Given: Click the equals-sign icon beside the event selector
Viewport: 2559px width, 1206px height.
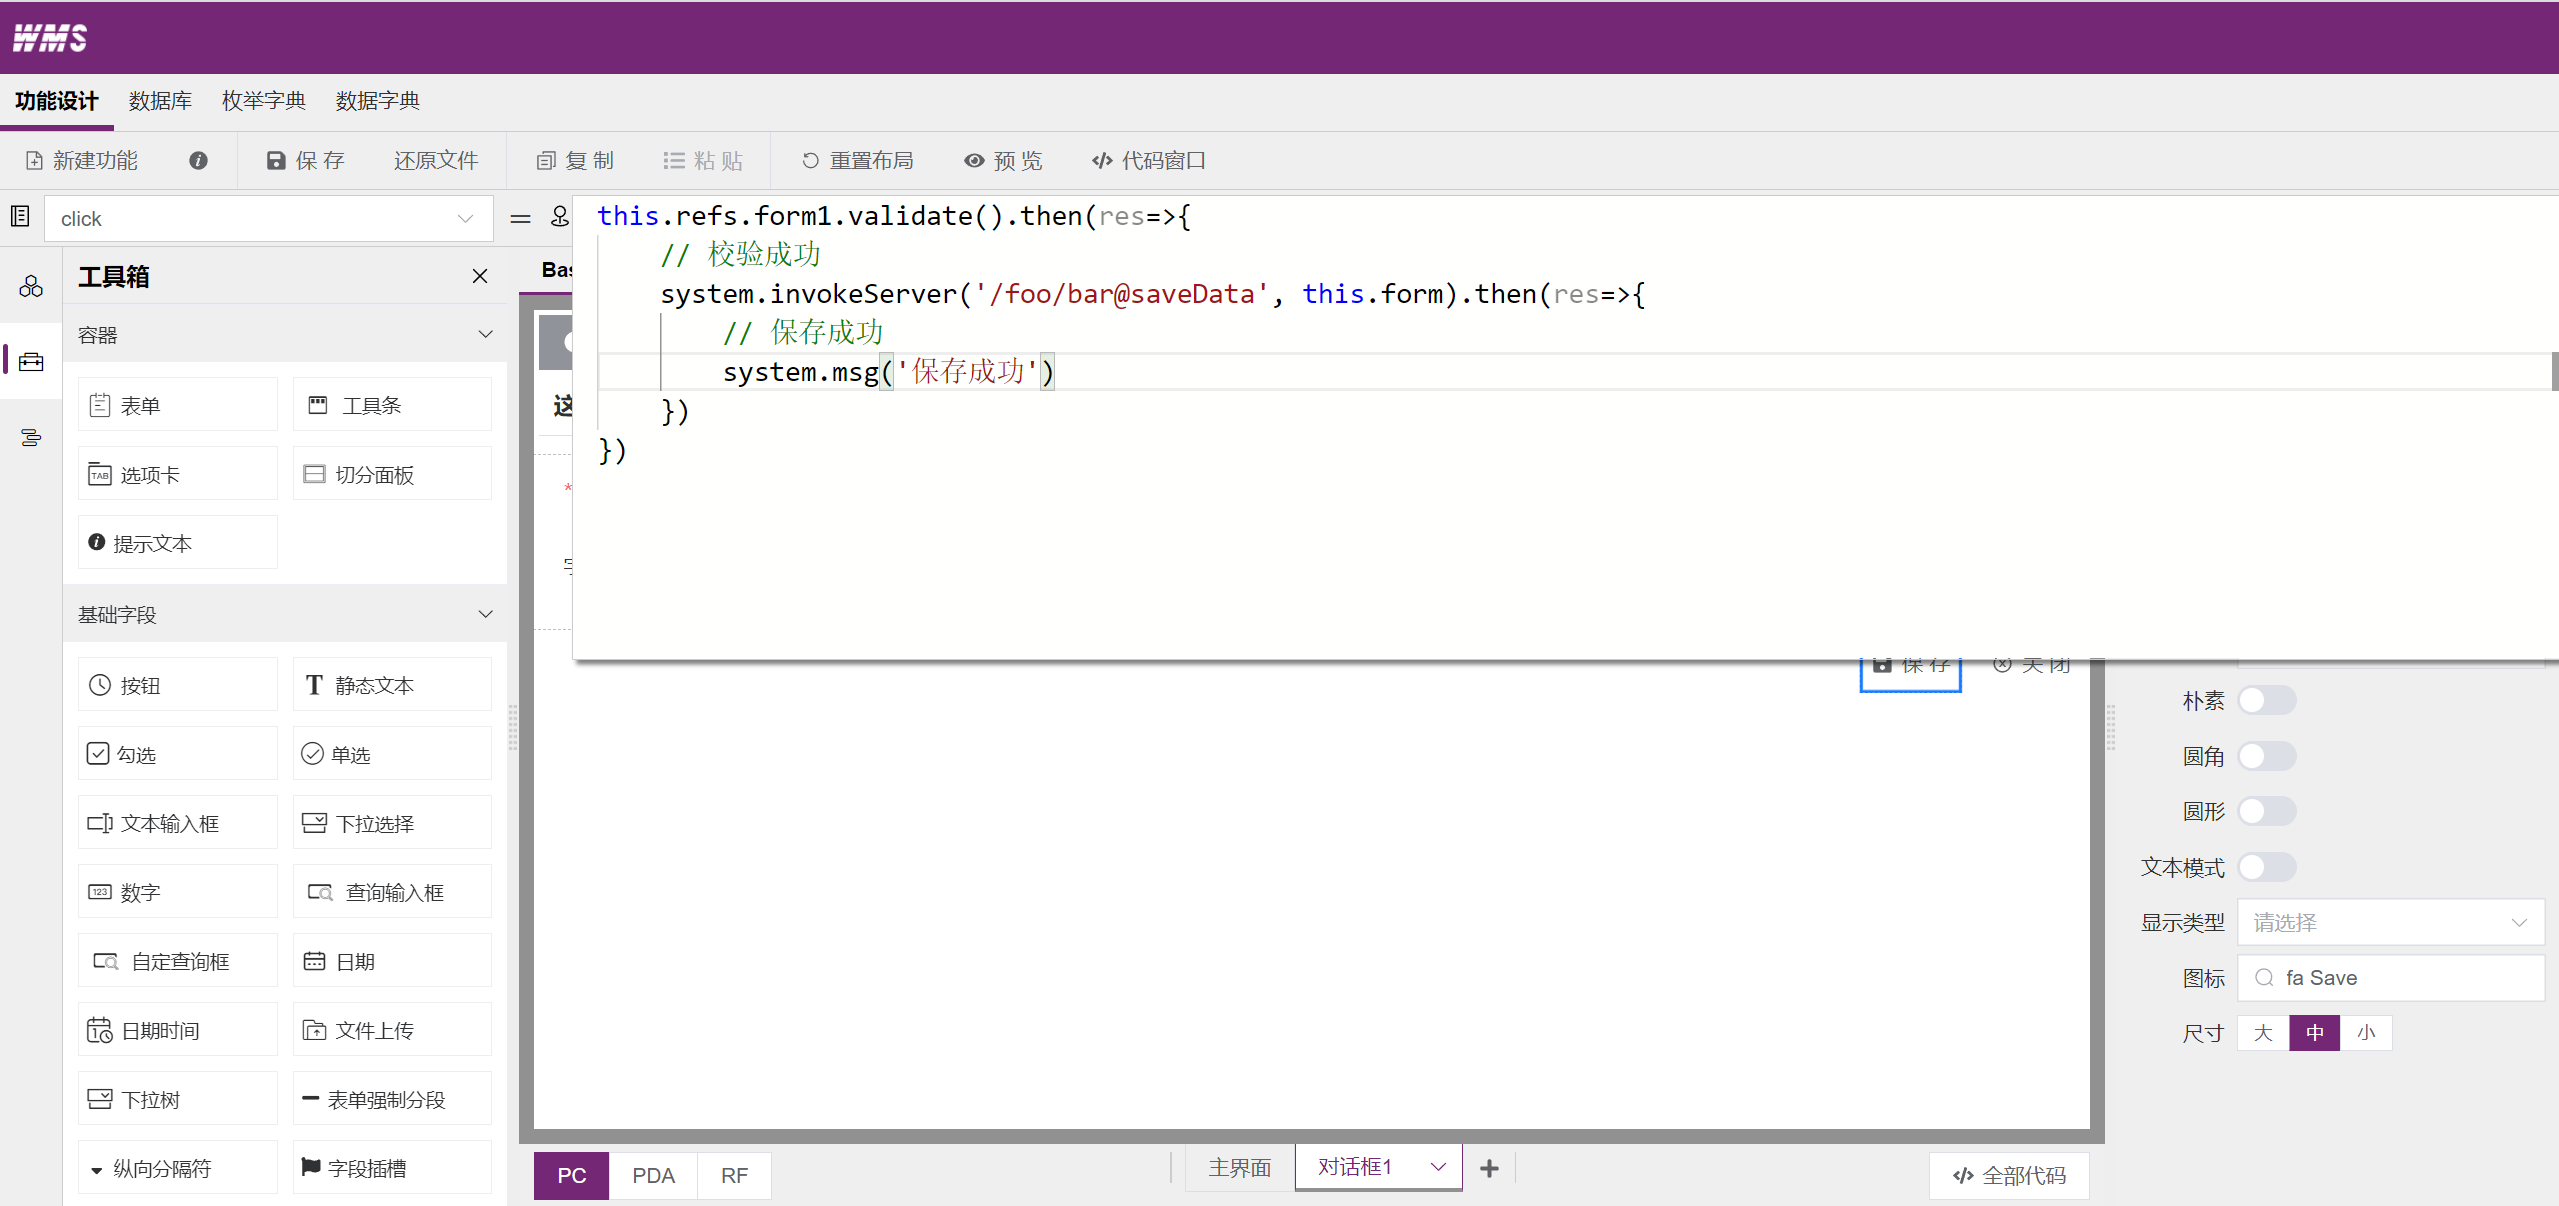Looking at the screenshot, I should 520,218.
